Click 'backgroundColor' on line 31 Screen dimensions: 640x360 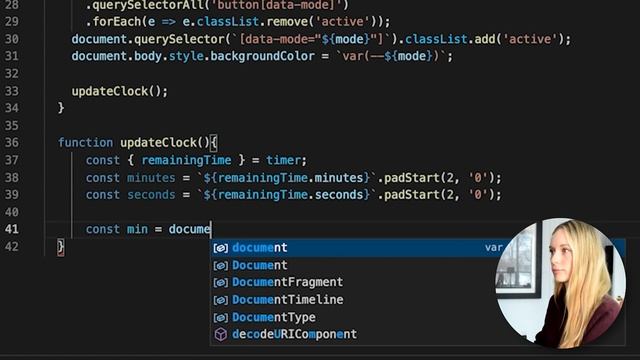[x=262, y=56]
